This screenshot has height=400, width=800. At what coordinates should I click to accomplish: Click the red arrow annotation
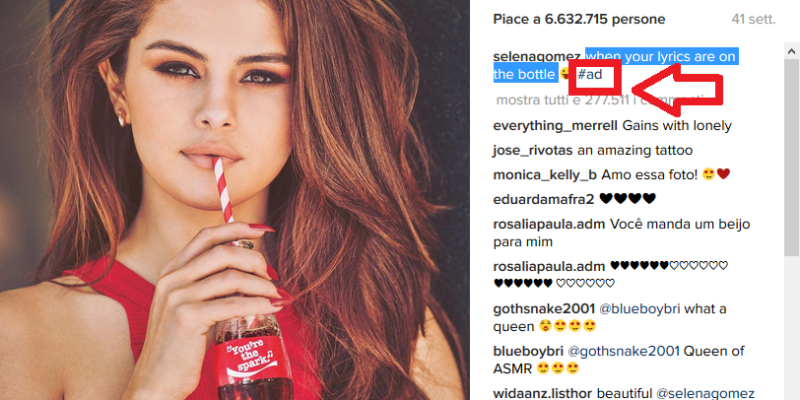tap(678, 88)
